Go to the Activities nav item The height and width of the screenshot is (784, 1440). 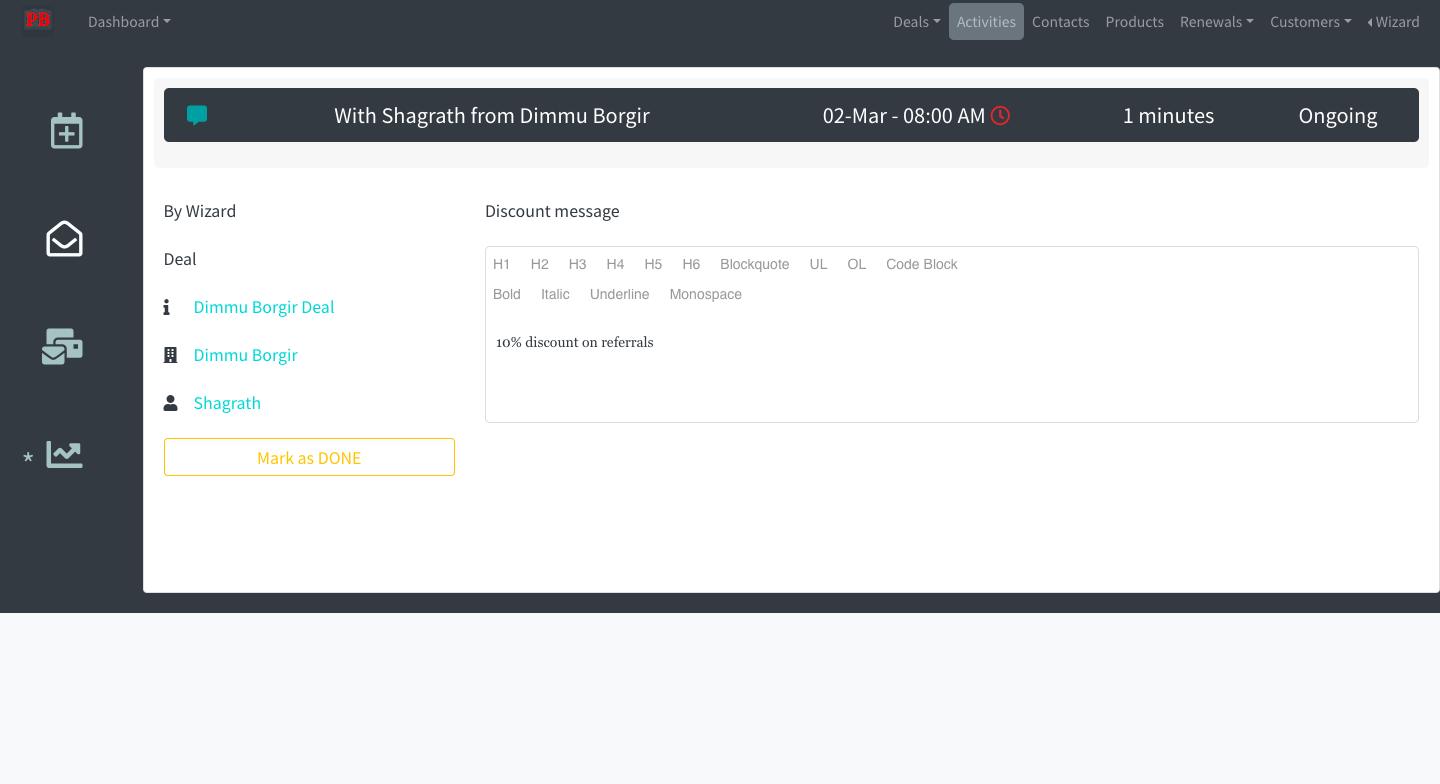[986, 22]
